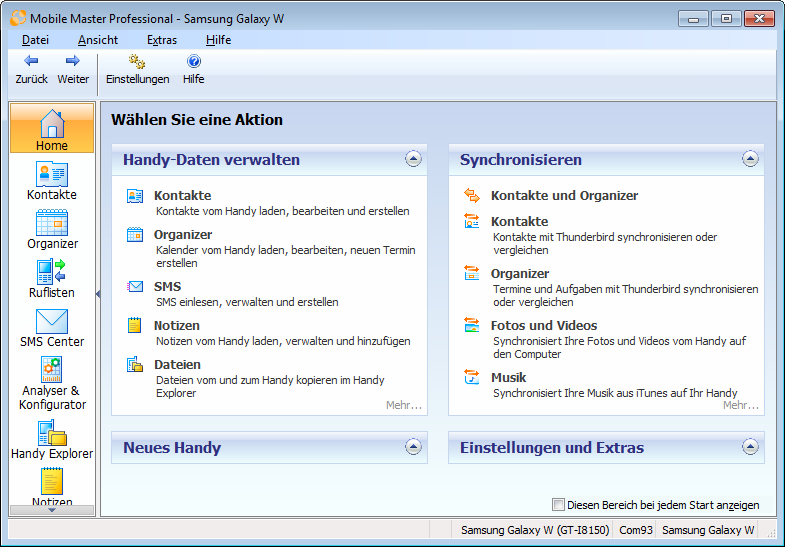785x547 pixels.
Task: Click the Dateien link under Handy-Daten
Action: (x=177, y=365)
